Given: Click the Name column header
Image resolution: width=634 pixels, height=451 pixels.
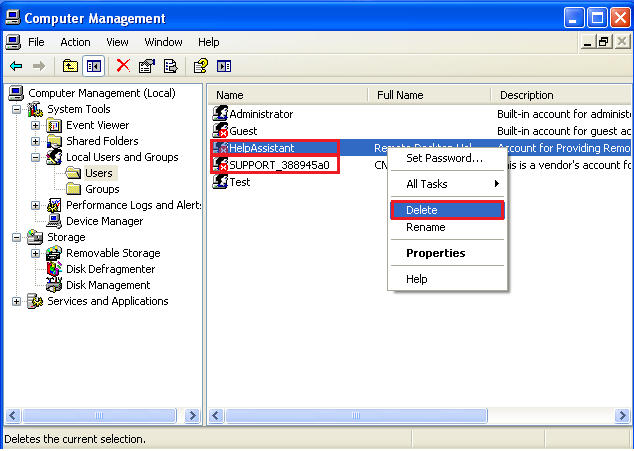Looking at the screenshot, I should tap(288, 95).
